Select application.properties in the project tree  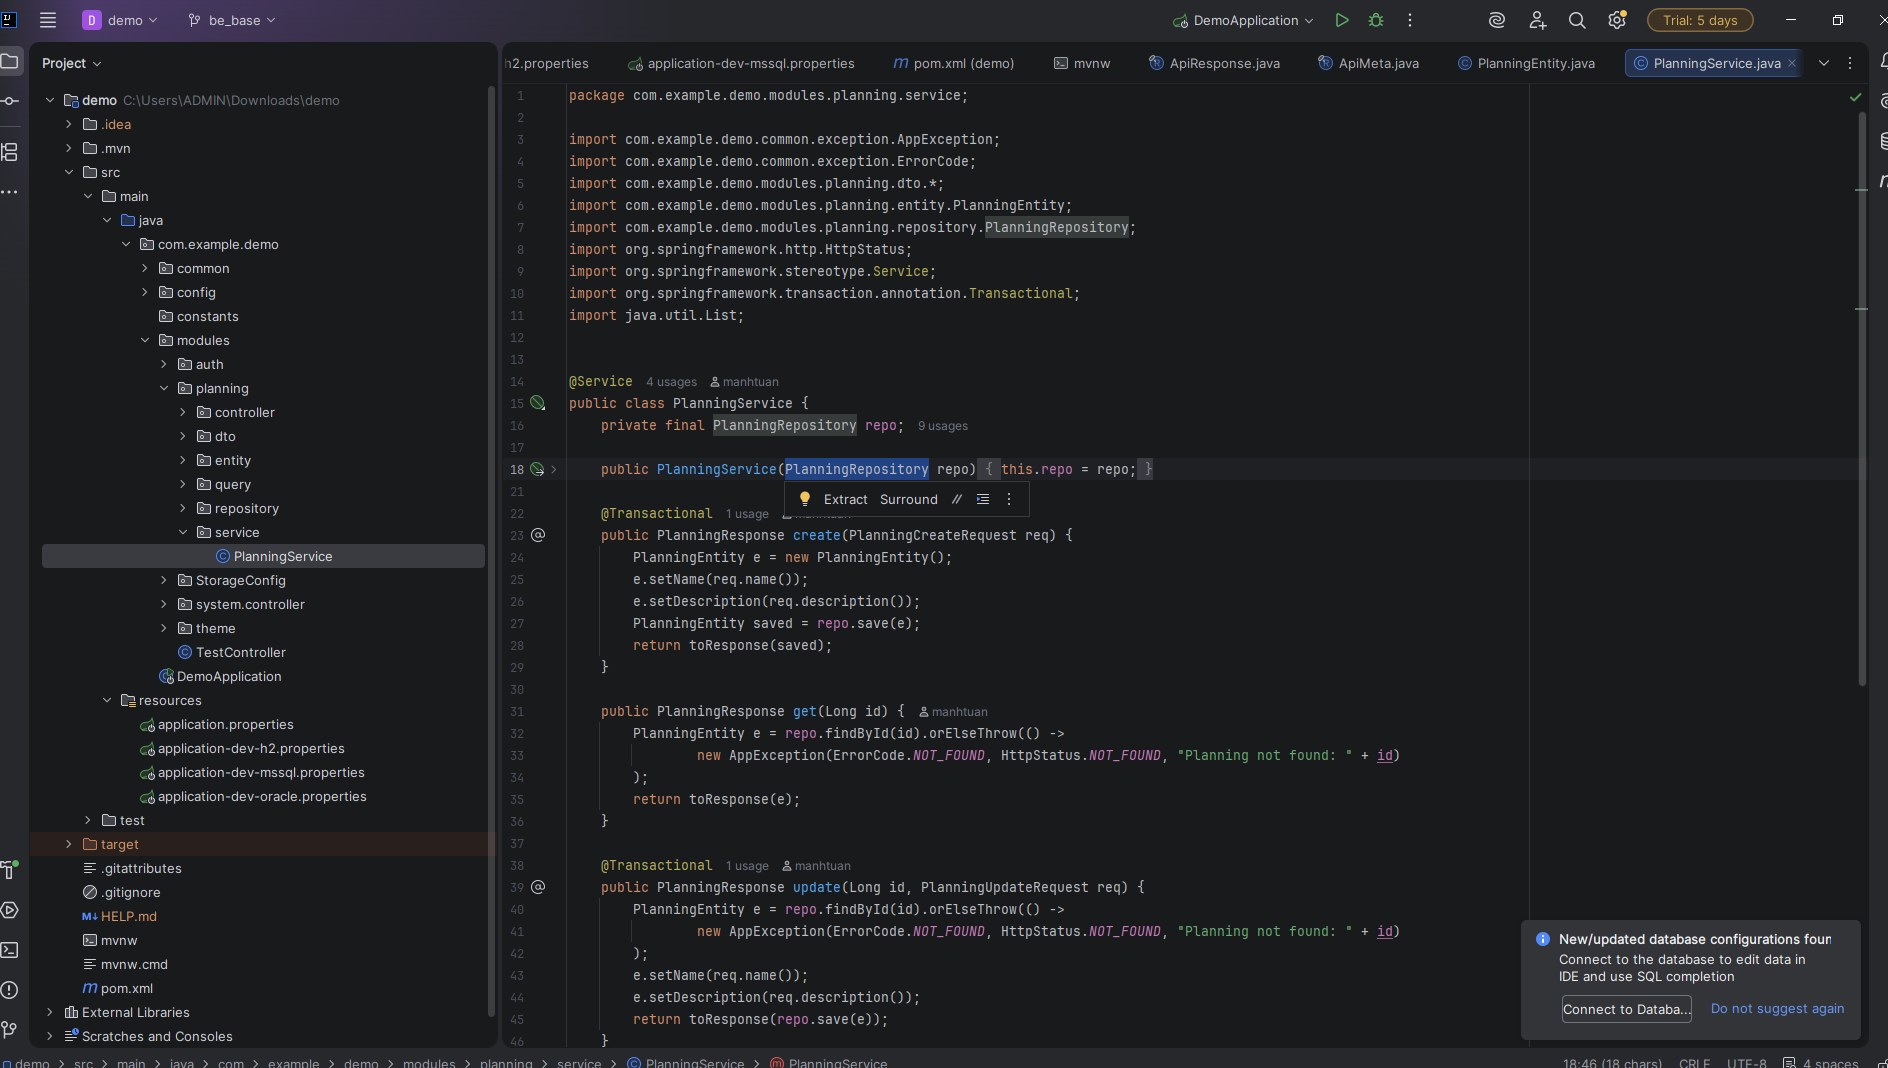(225, 724)
